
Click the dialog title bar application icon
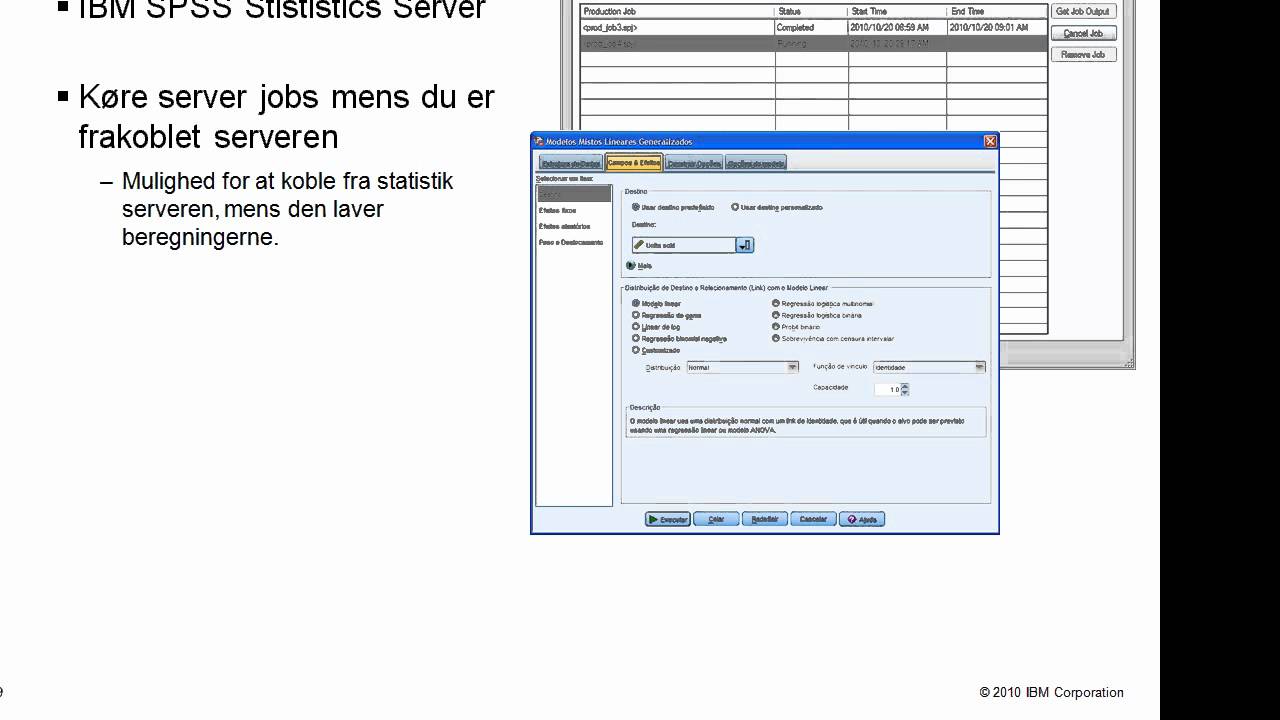(538, 141)
